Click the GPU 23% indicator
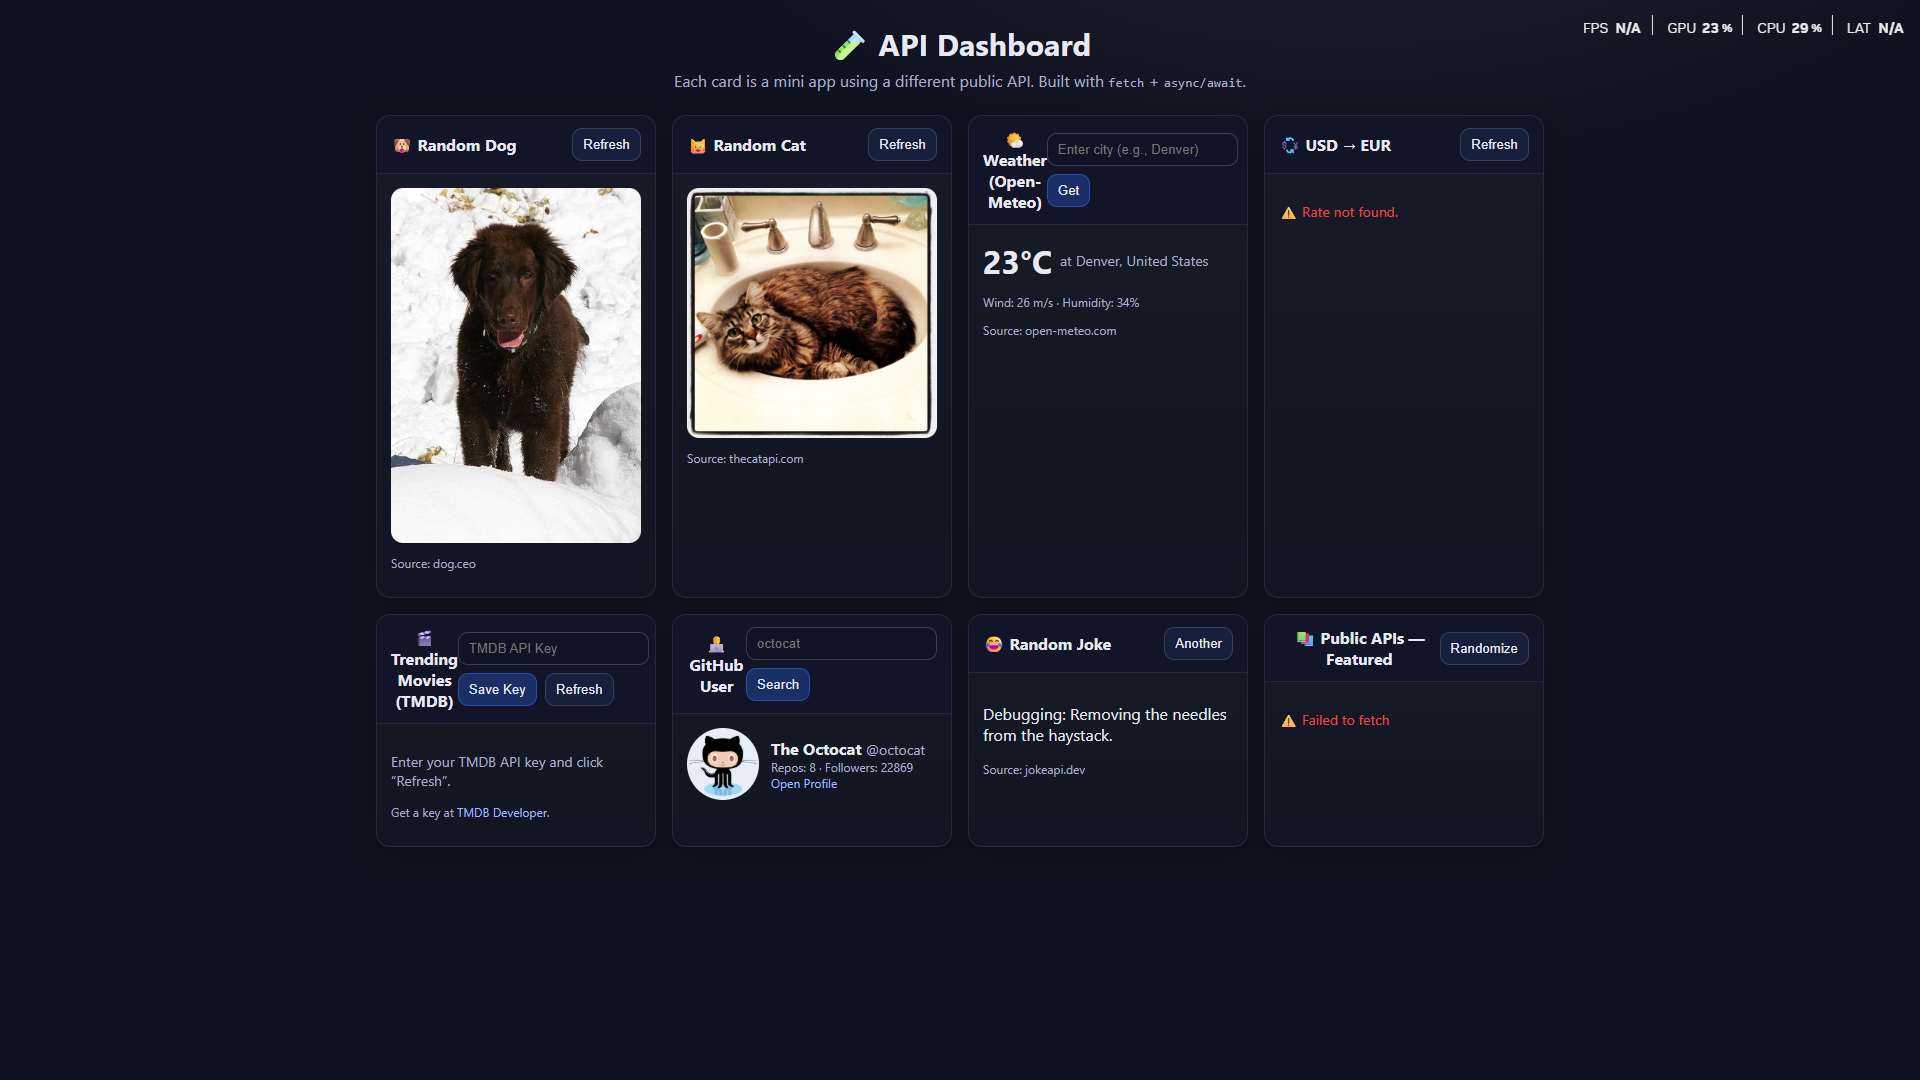The width and height of the screenshot is (1920, 1080). pos(1699,28)
